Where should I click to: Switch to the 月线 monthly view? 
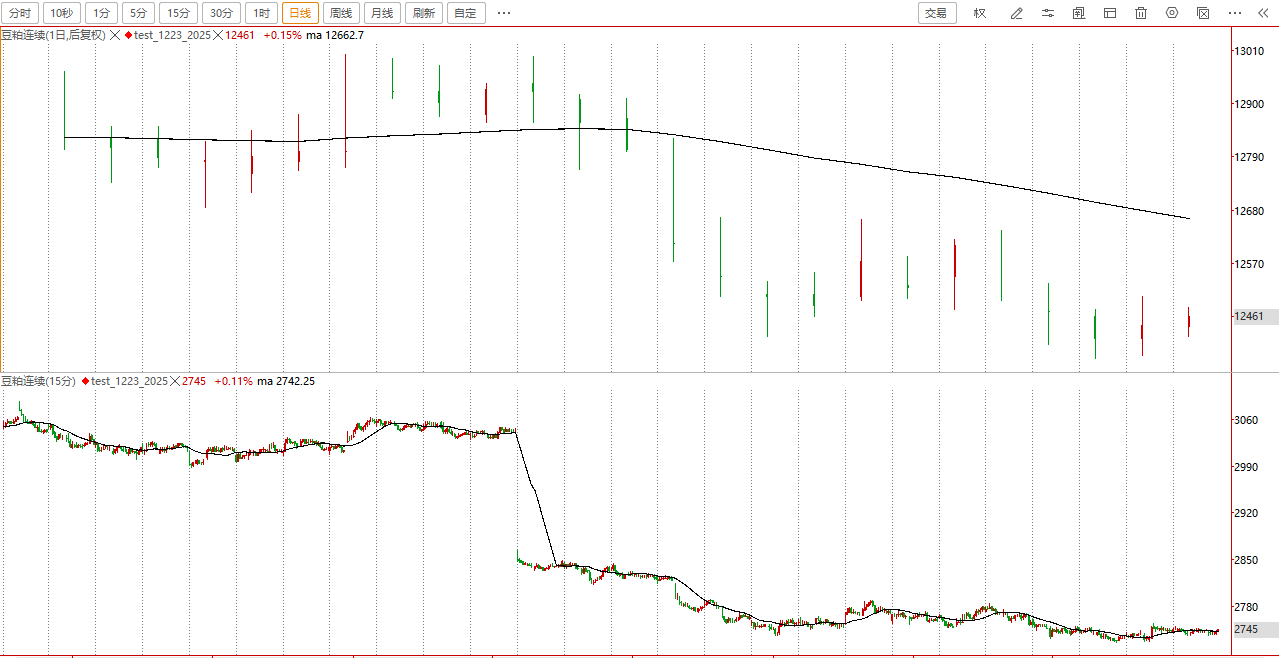tap(381, 13)
